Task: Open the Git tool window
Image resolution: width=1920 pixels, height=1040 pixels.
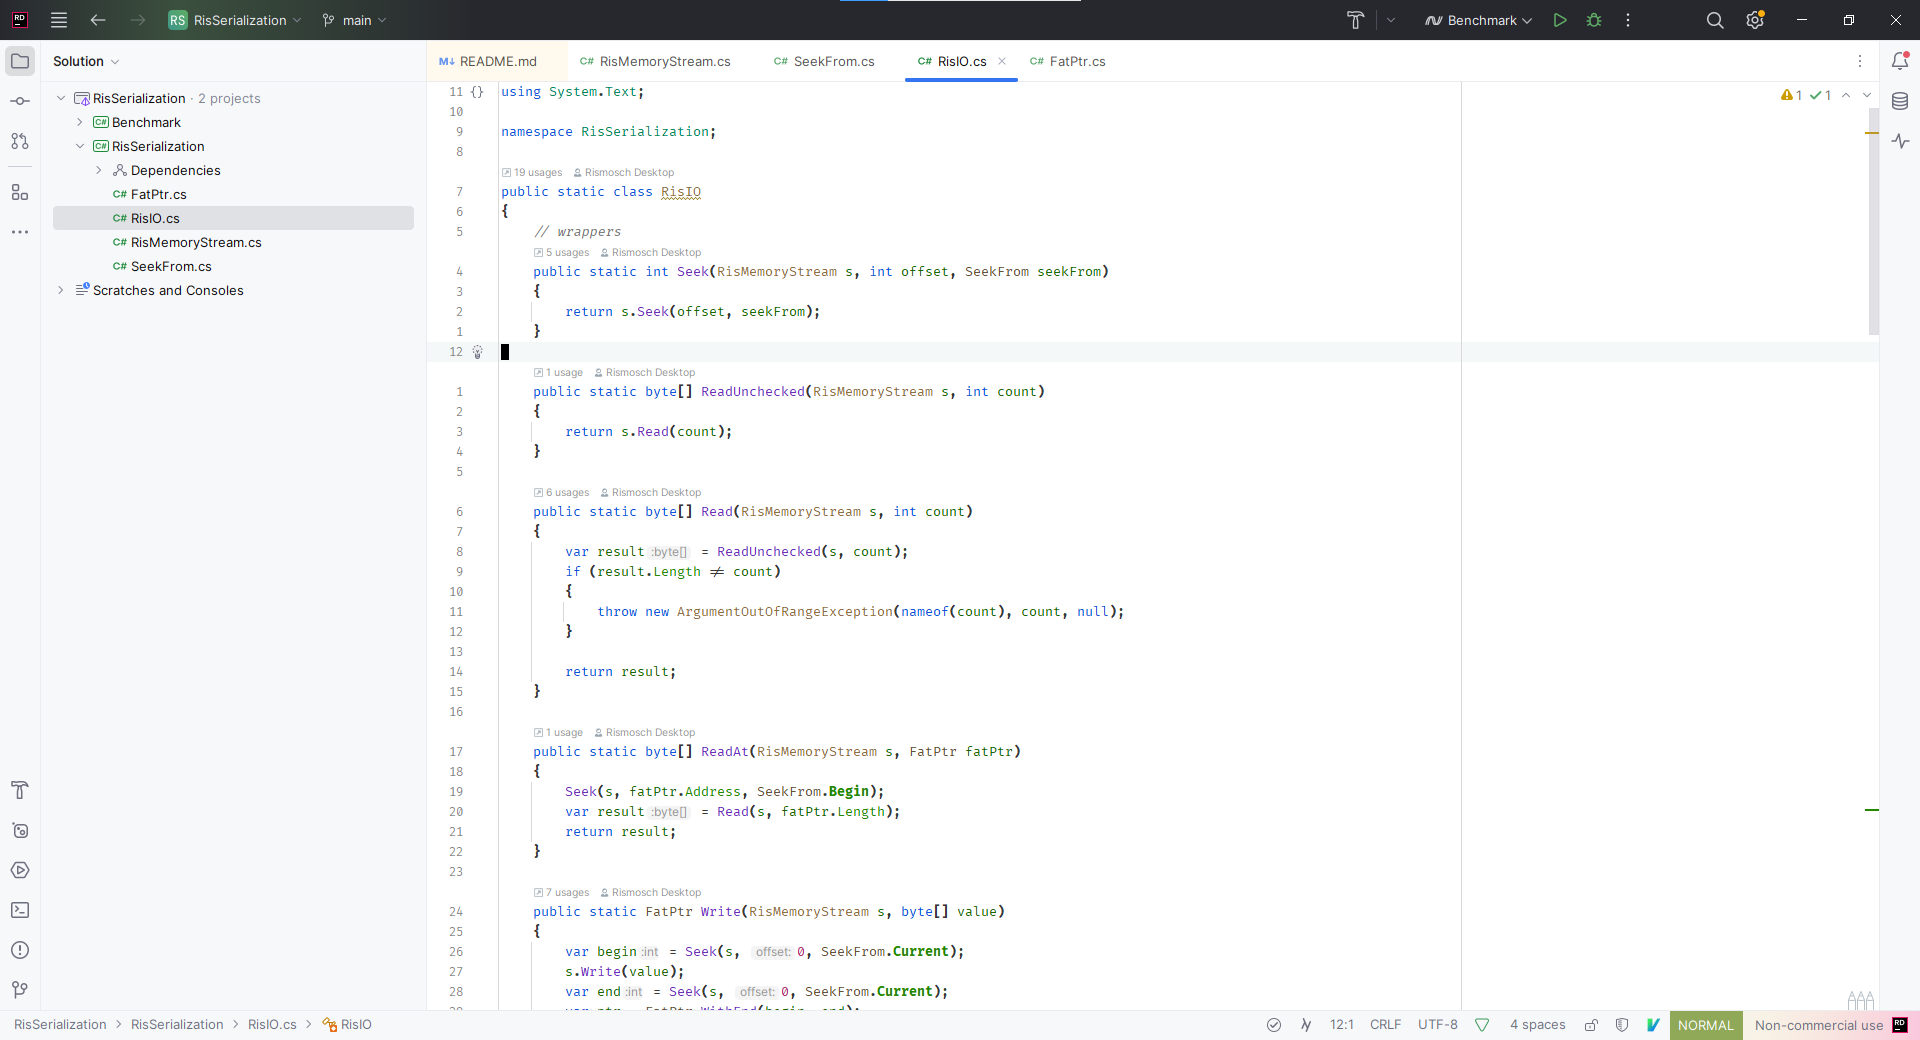Action: pyautogui.click(x=19, y=990)
